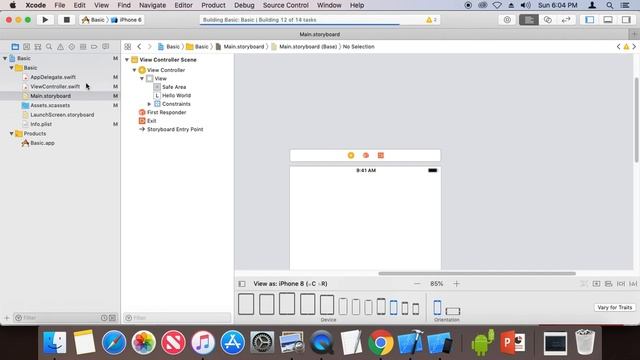Open the related items grid menu

point(128,47)
